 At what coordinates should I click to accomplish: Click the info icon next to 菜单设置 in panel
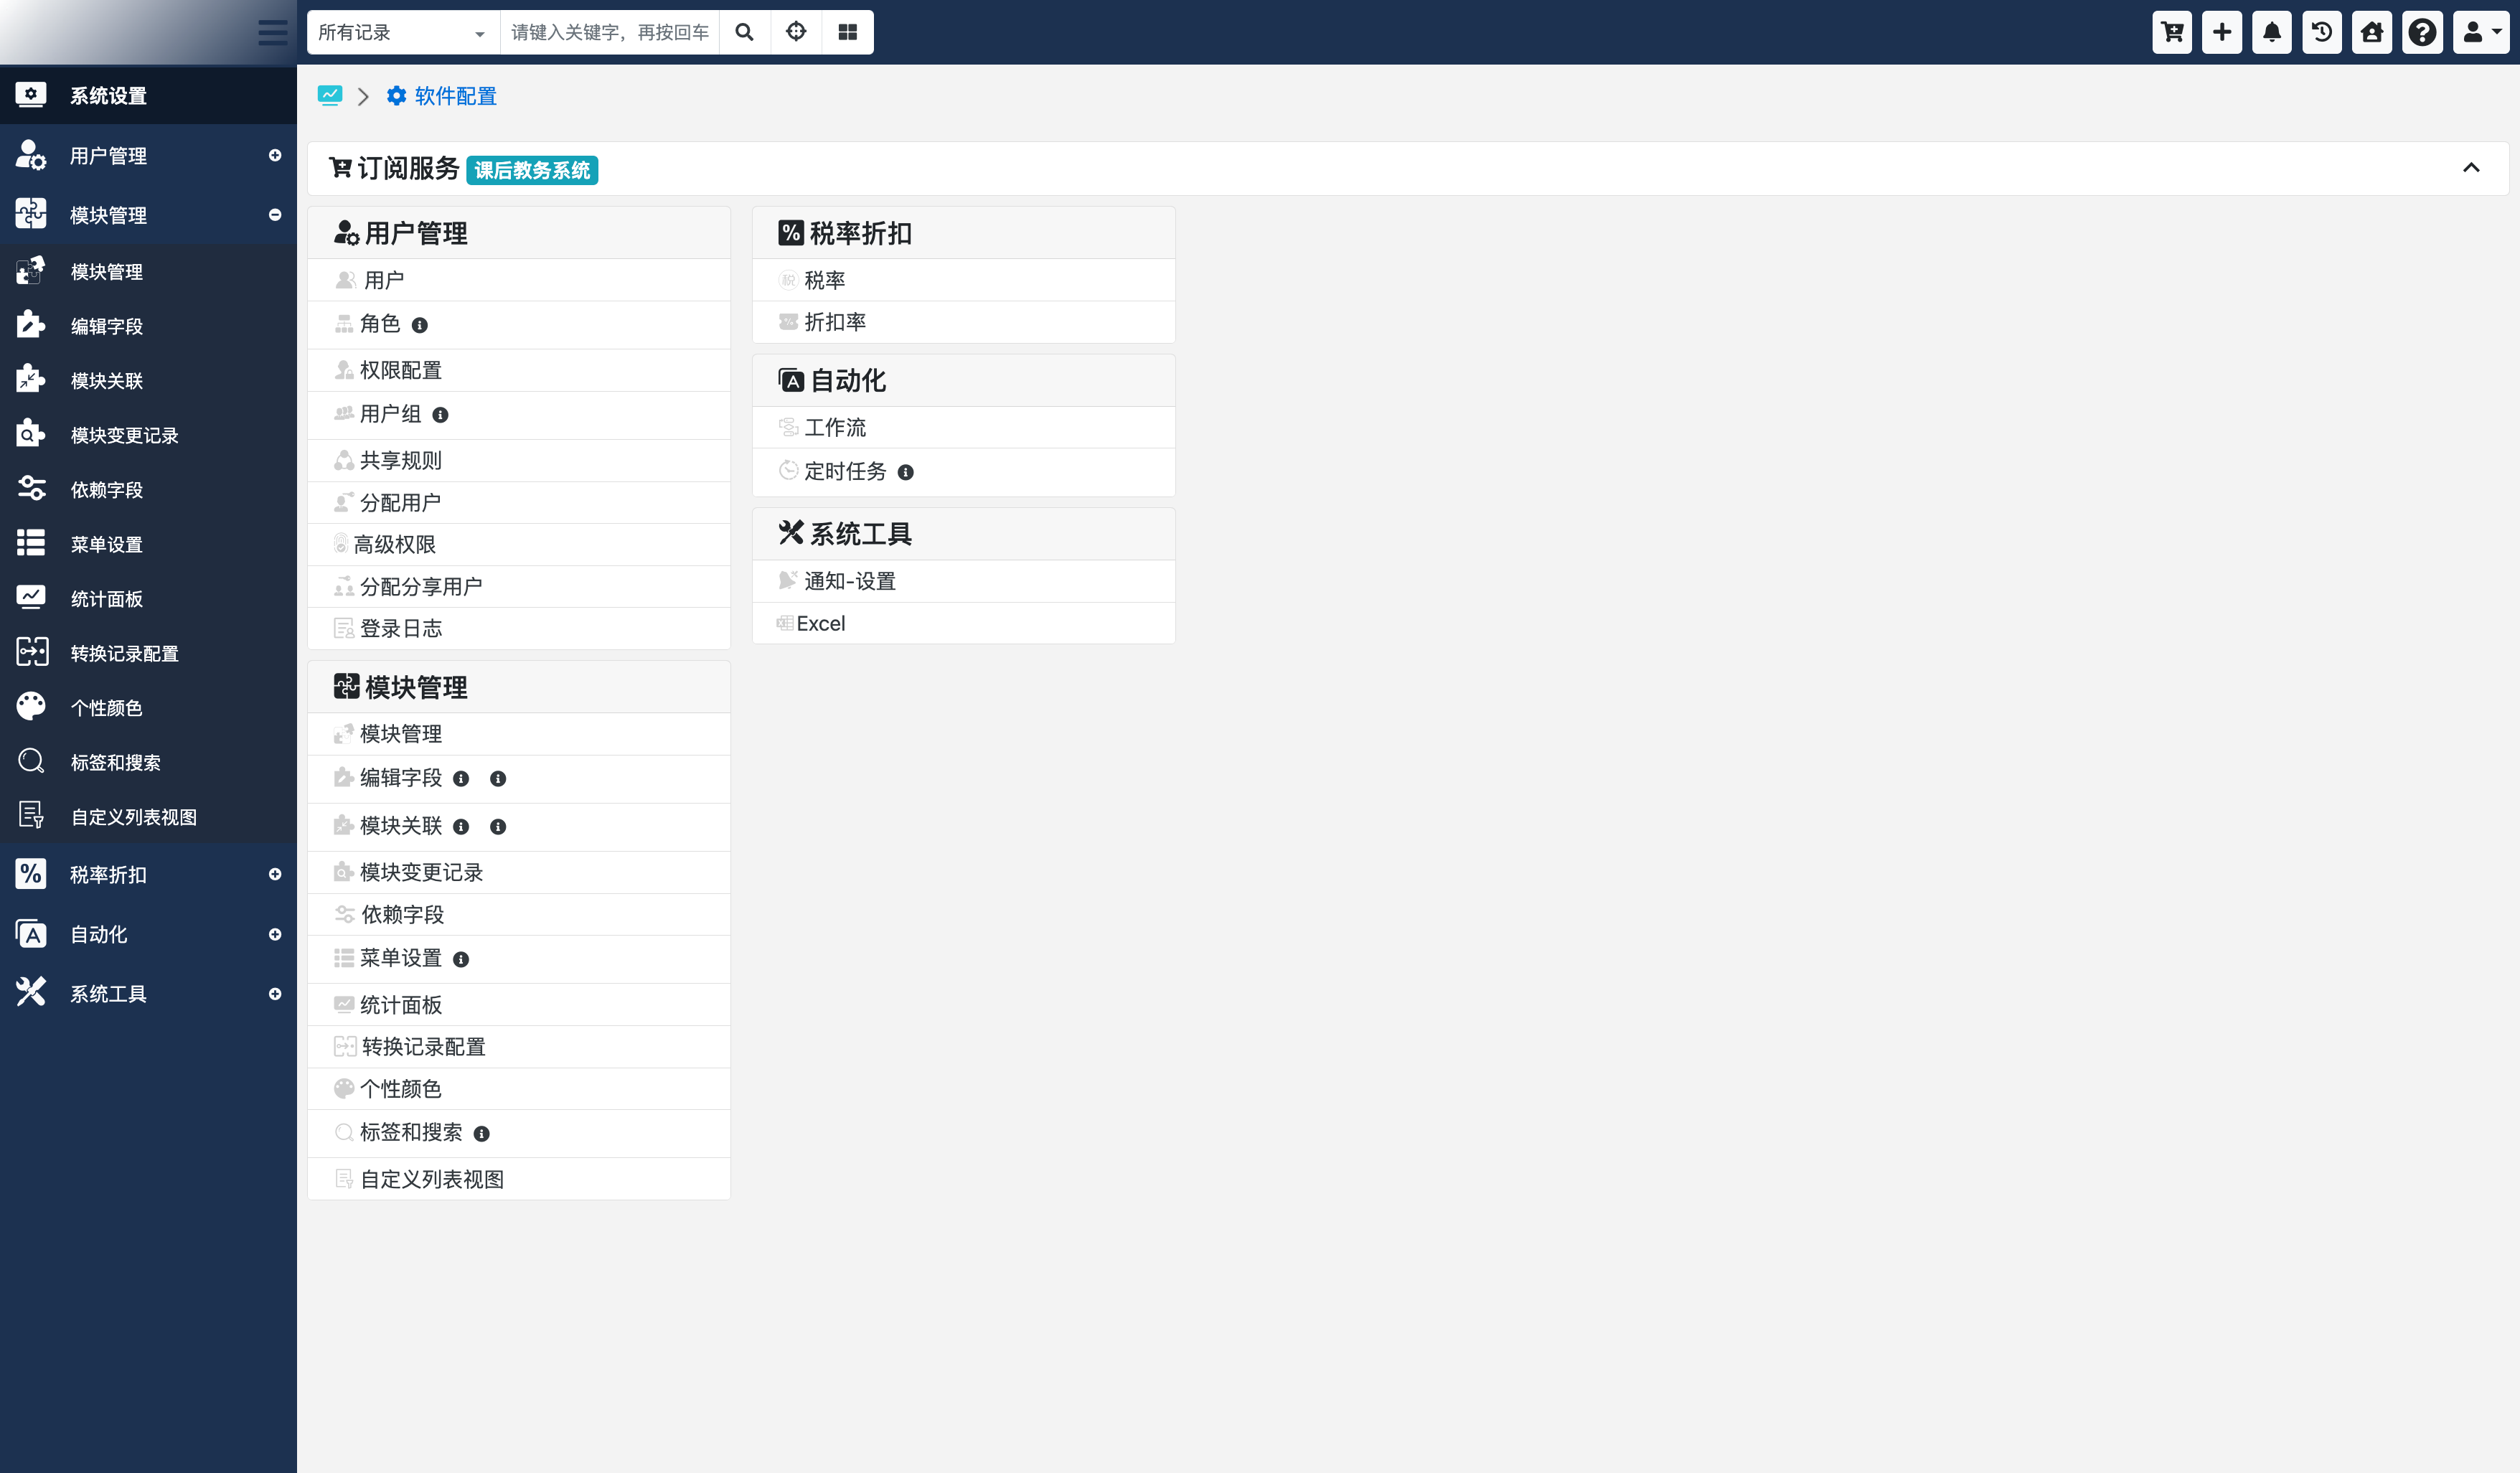461,959
